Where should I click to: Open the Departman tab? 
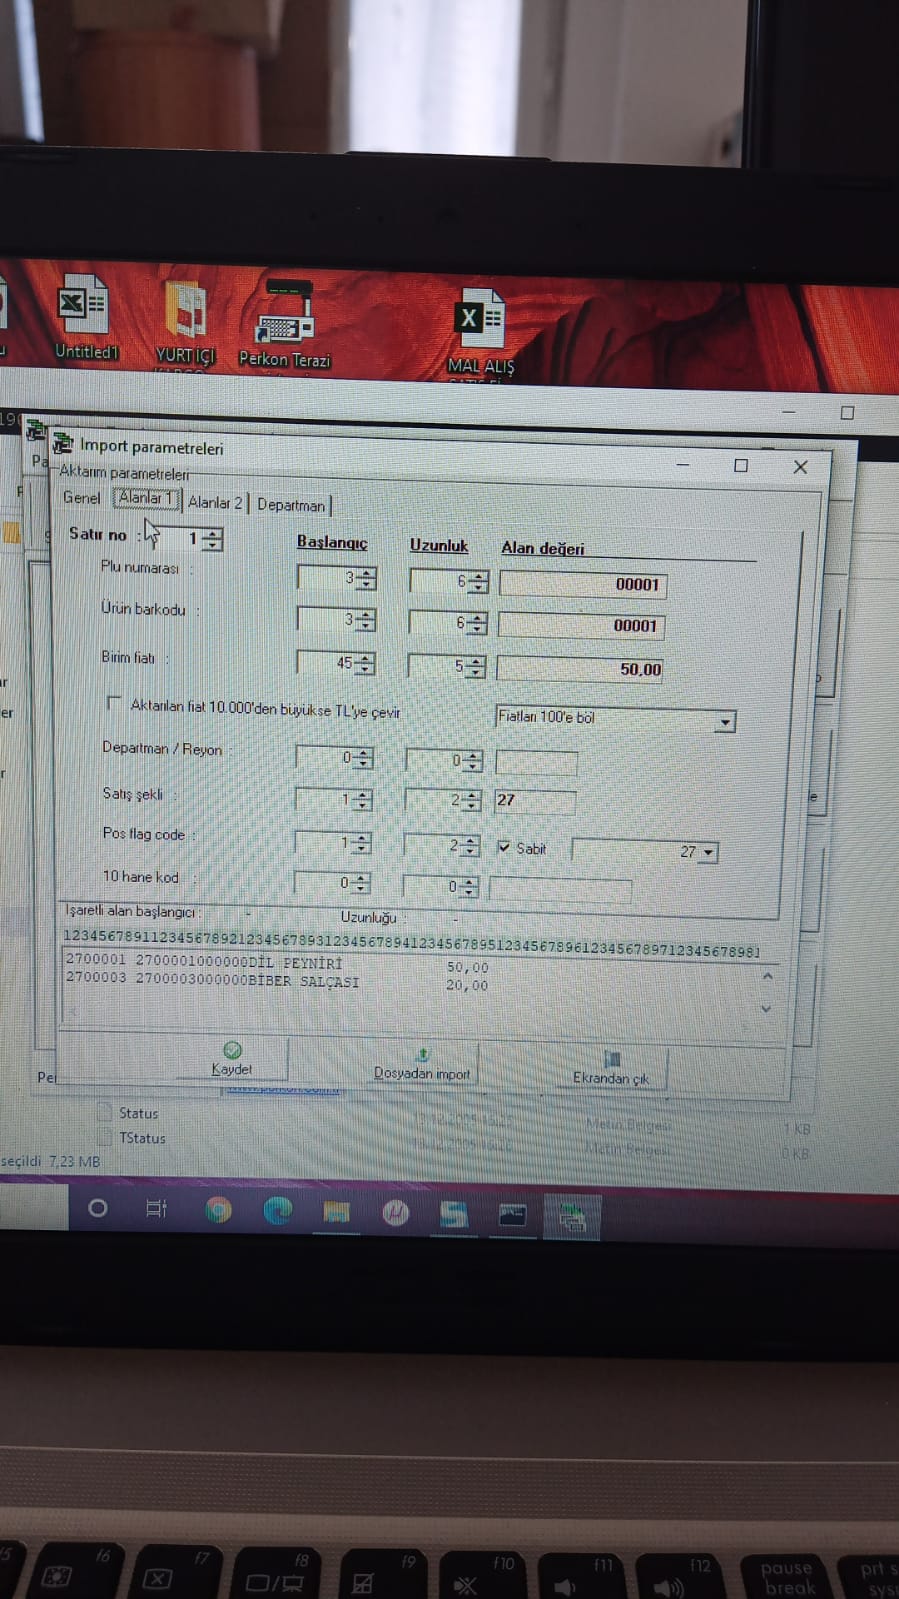[x=291, y=504]
